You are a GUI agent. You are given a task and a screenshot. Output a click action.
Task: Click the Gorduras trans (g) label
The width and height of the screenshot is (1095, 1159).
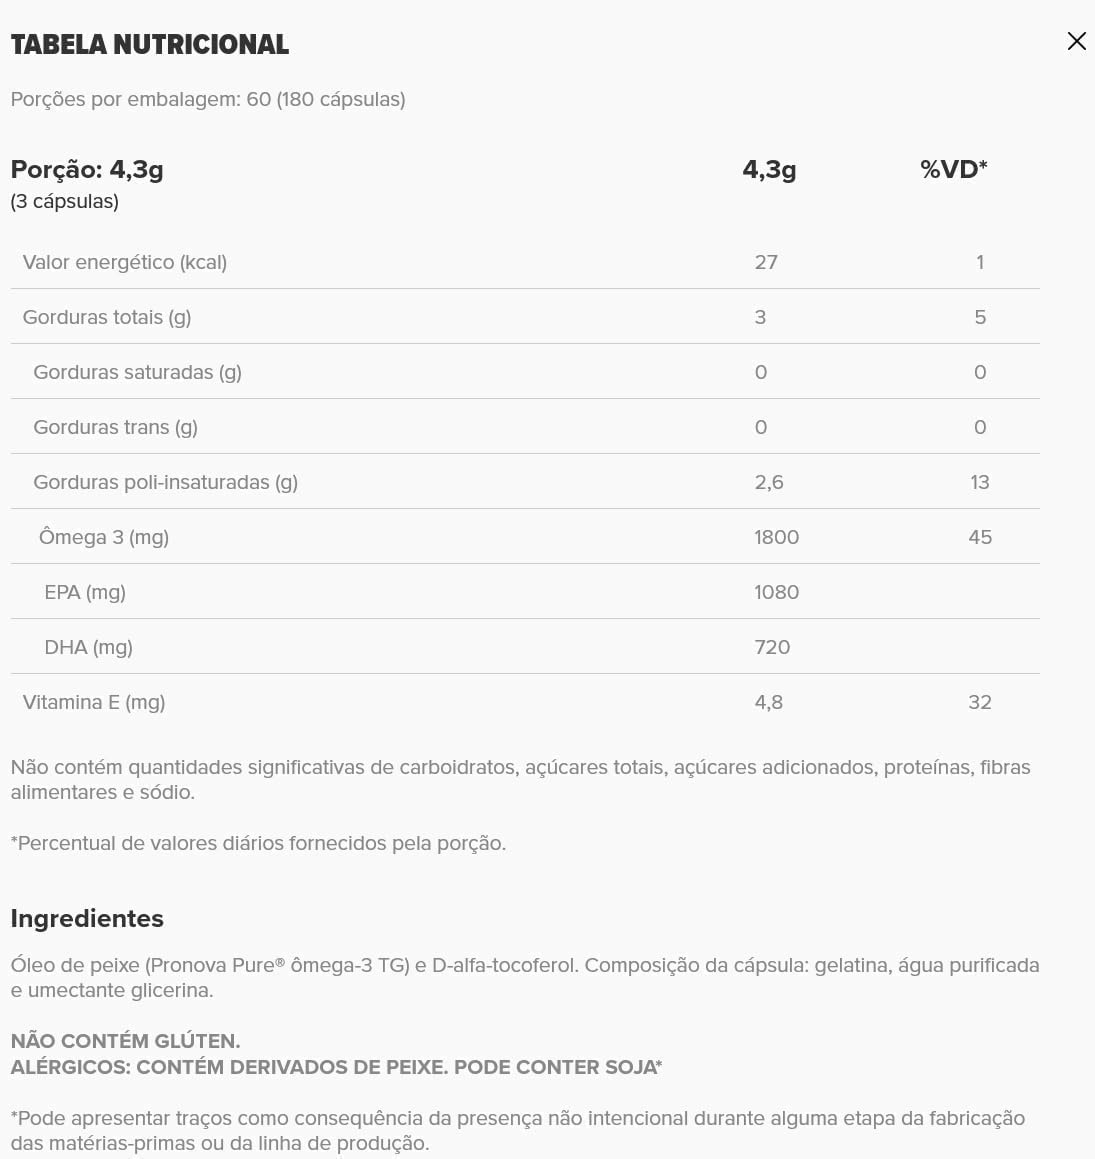point(115,427)
